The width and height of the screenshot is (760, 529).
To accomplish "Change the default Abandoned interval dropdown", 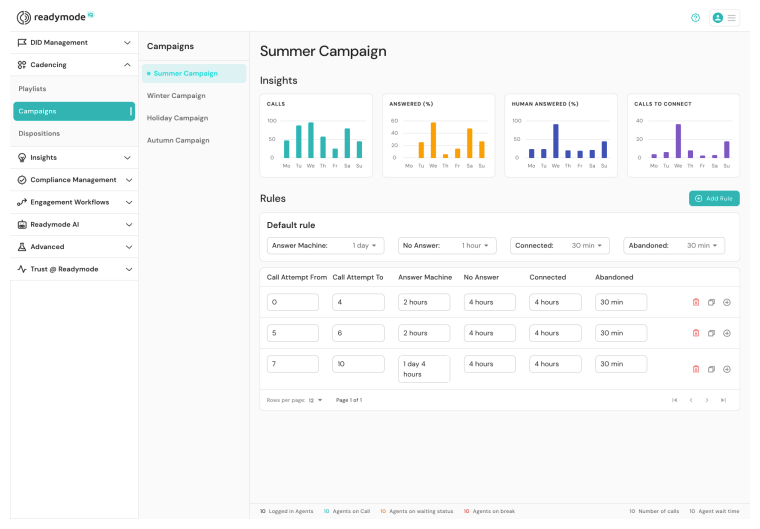I will (x=674, y=245).
